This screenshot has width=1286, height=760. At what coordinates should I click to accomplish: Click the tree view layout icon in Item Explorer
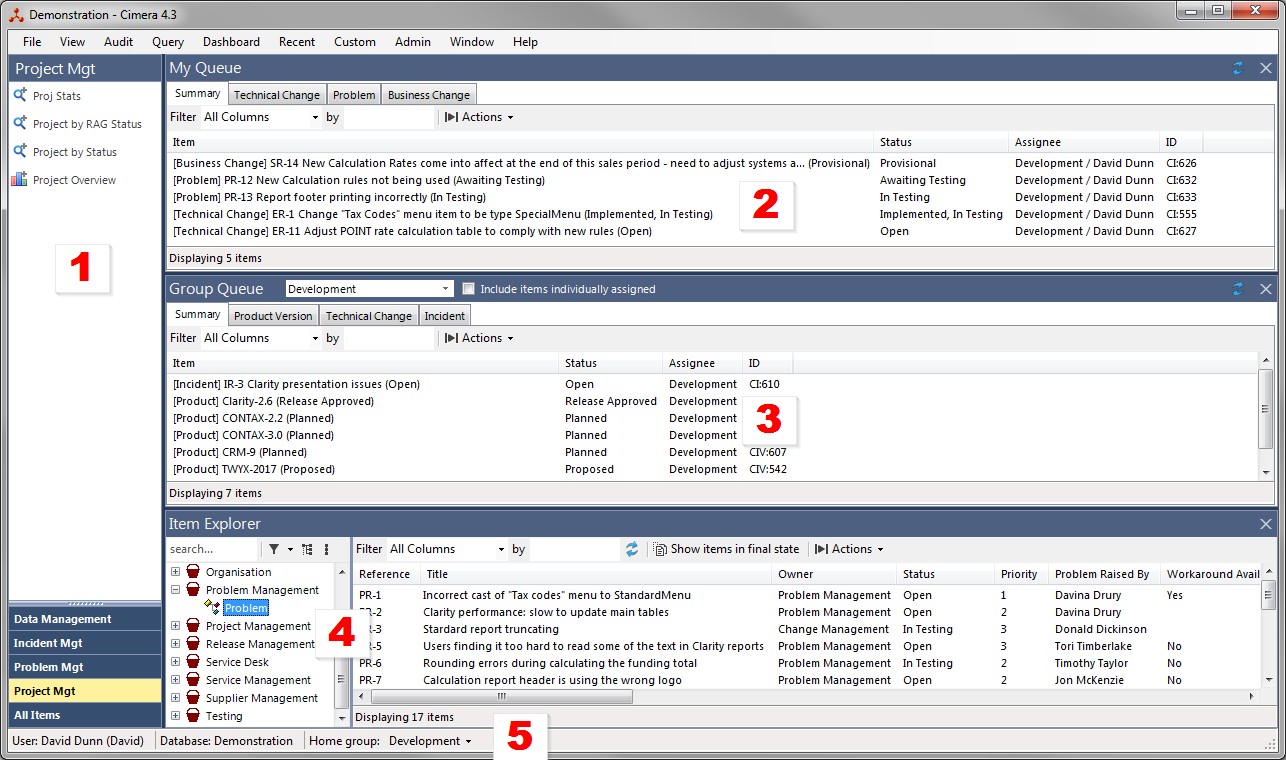point(307,549)
